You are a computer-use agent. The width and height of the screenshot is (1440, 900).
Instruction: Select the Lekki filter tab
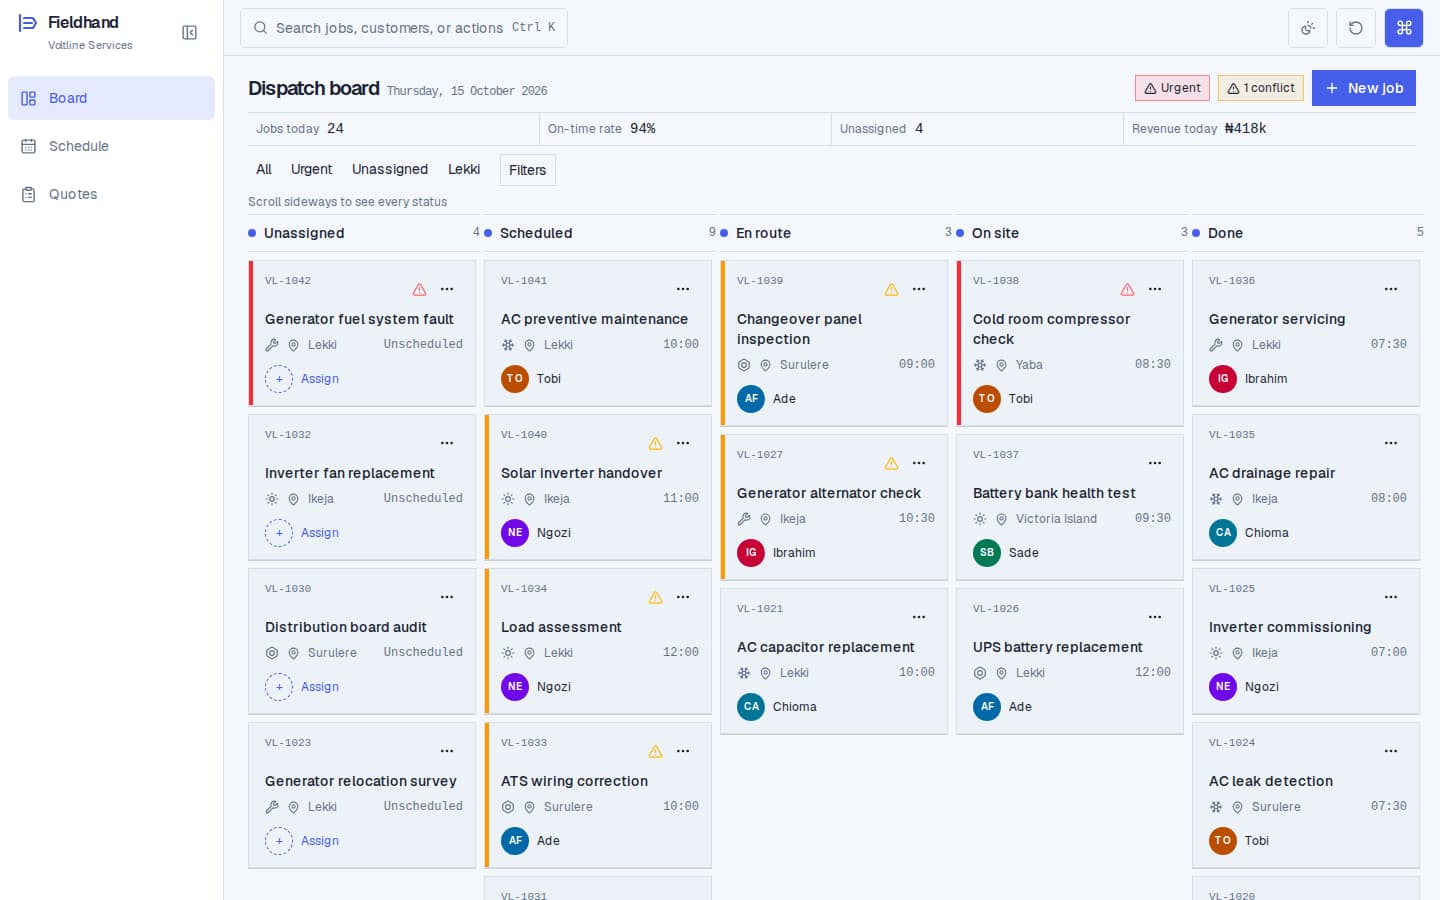[x=464, y=170]
